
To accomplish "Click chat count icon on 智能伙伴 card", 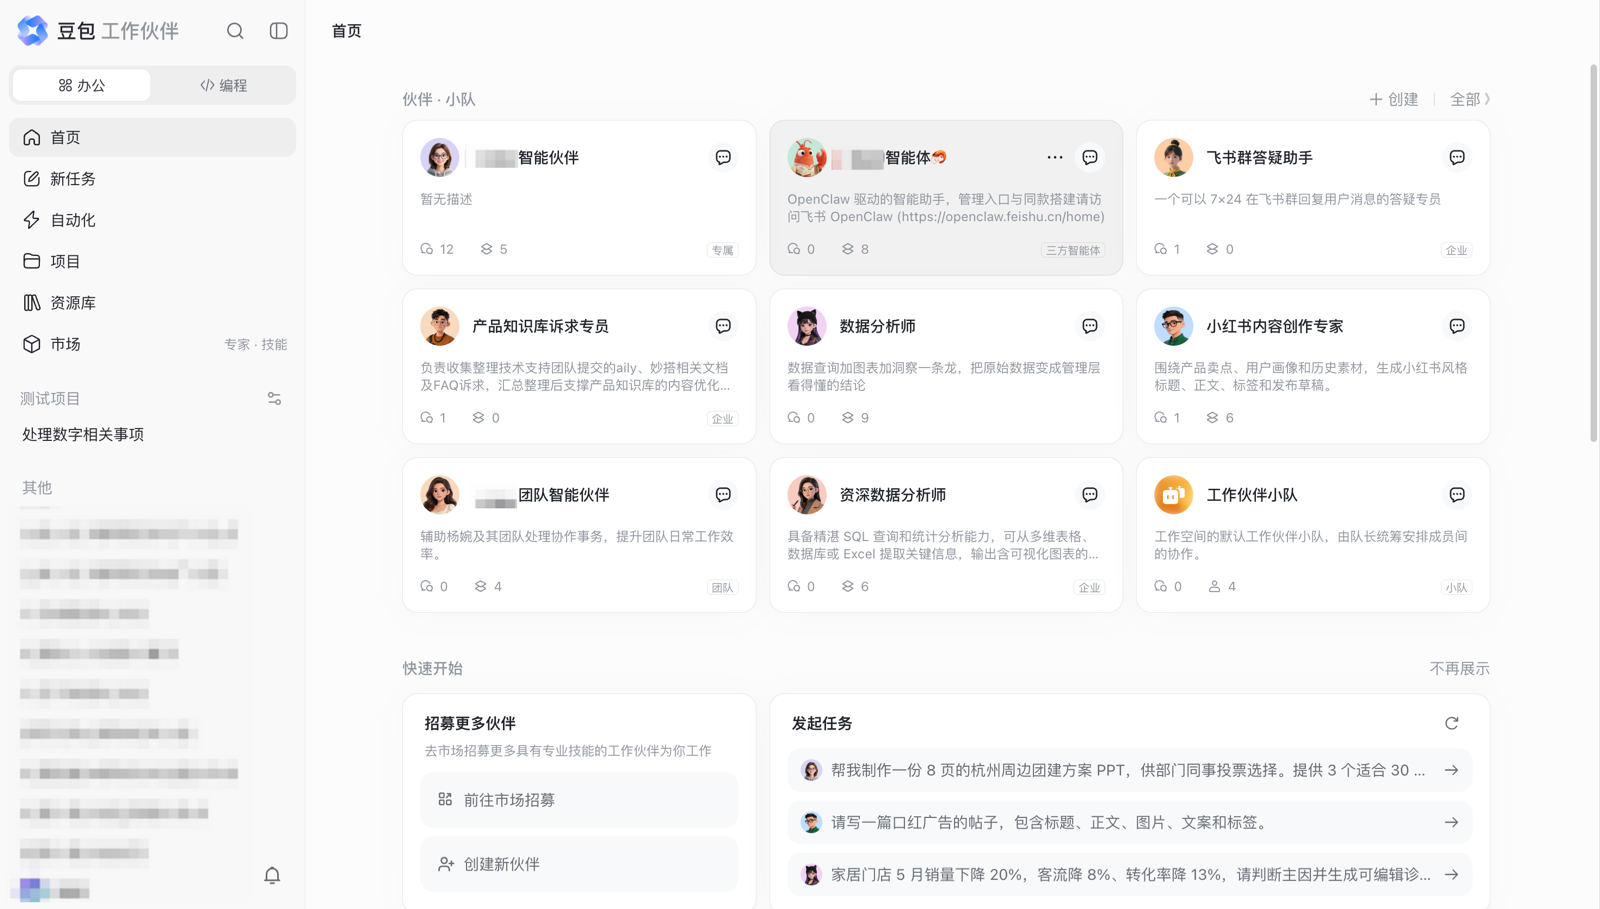I will coord(427,249).
